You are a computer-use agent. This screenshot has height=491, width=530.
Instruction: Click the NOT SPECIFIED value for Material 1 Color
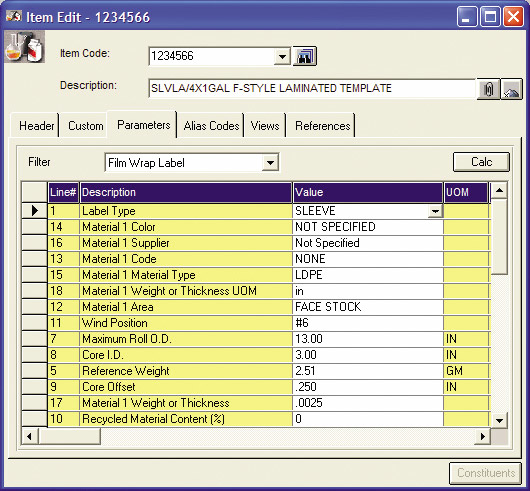tap(368, 227)
